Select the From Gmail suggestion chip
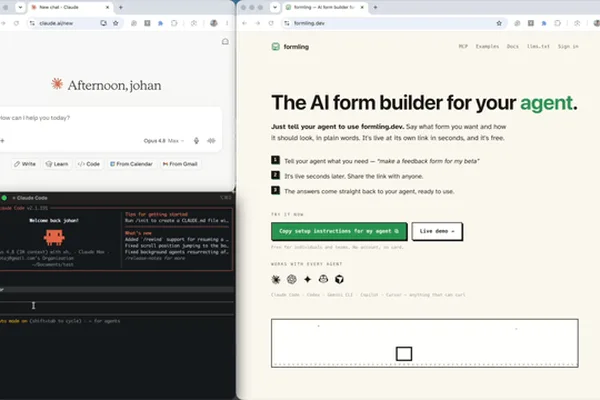This screenshot has width=600, height=400. [x=180, y=164]
